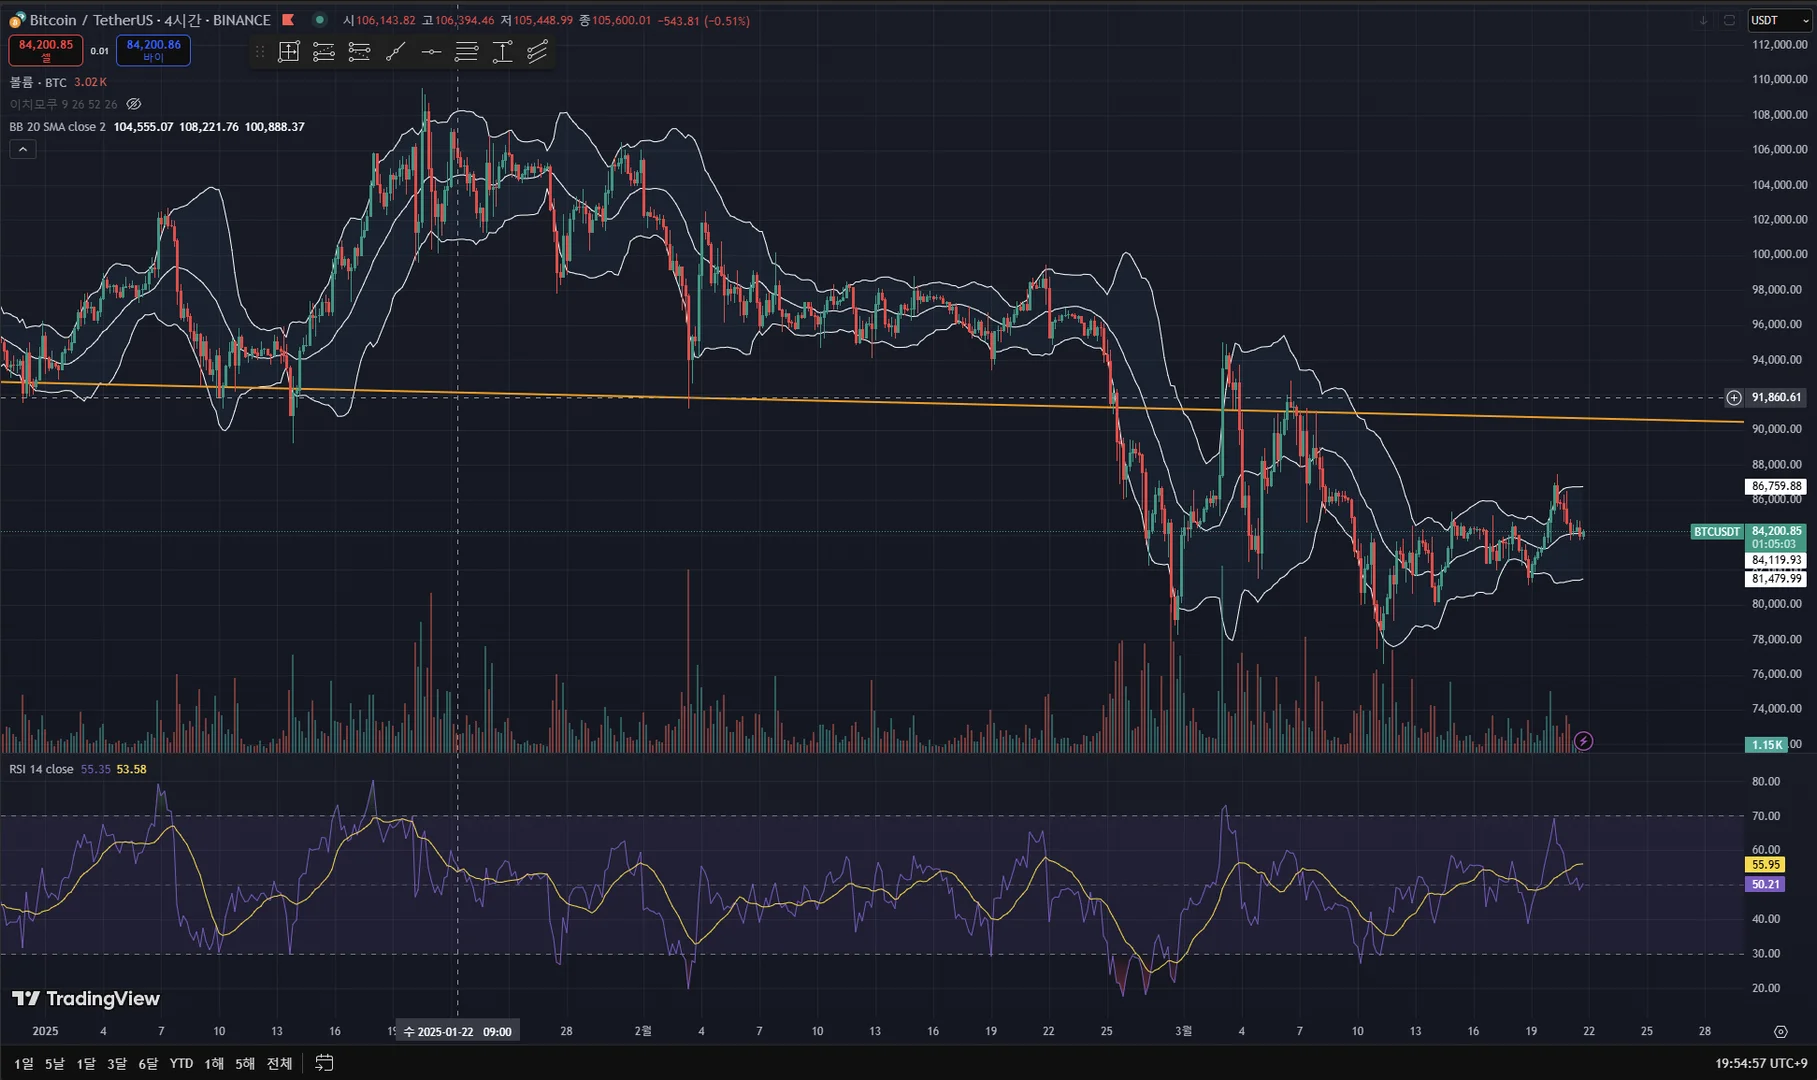Open the USDT currency dropdown
This screenshot has height=1080, width=1817.
click(x=1779, y=20)
